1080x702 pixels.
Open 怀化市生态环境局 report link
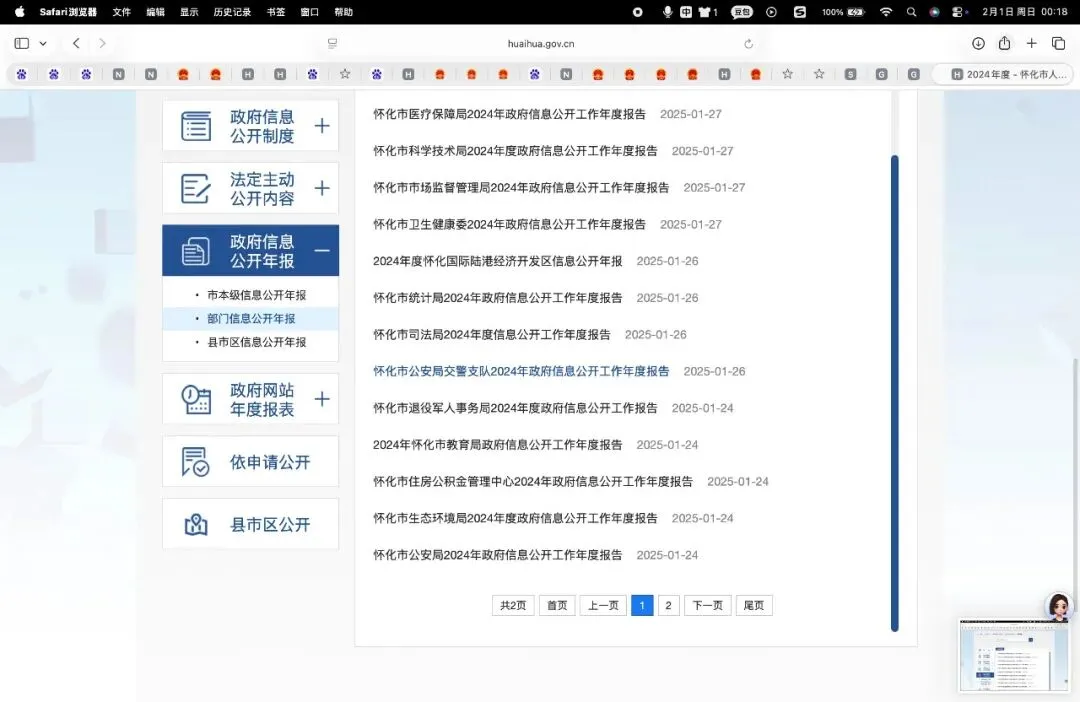click(515, 518)
